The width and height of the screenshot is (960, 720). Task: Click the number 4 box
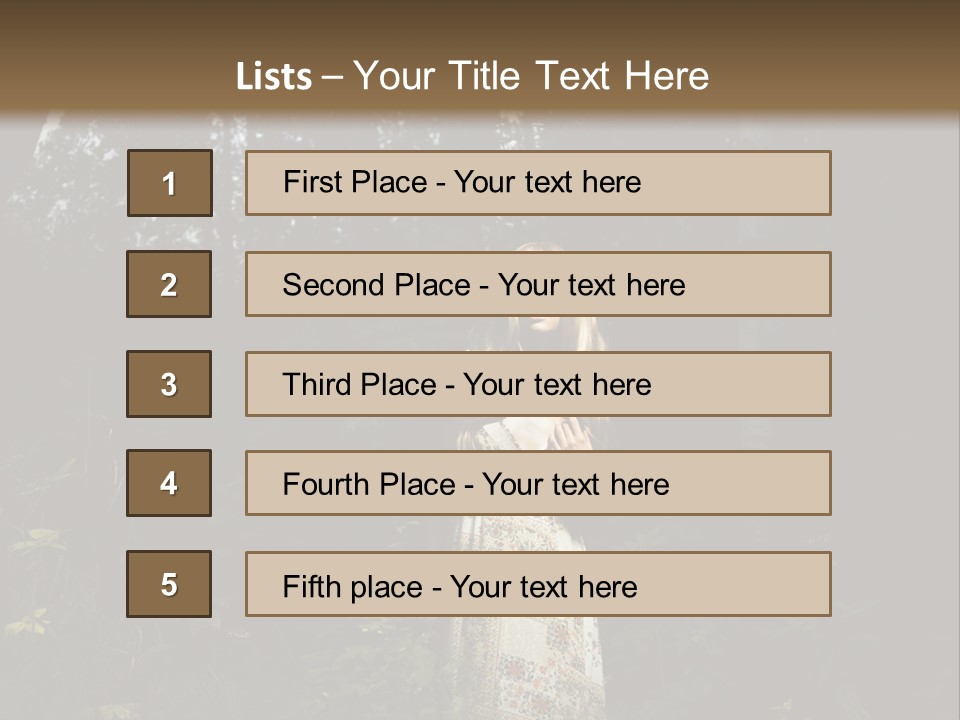[x=169, y=483]
